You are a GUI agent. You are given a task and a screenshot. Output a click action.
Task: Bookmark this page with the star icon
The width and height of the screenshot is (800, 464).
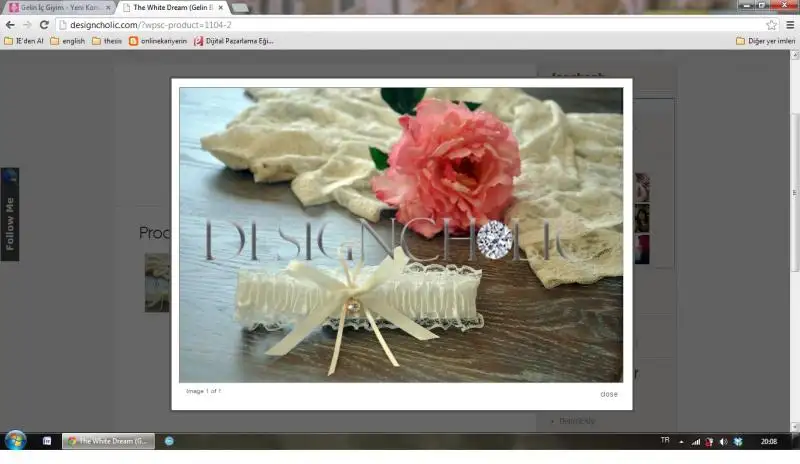click(x=771, y=25)
